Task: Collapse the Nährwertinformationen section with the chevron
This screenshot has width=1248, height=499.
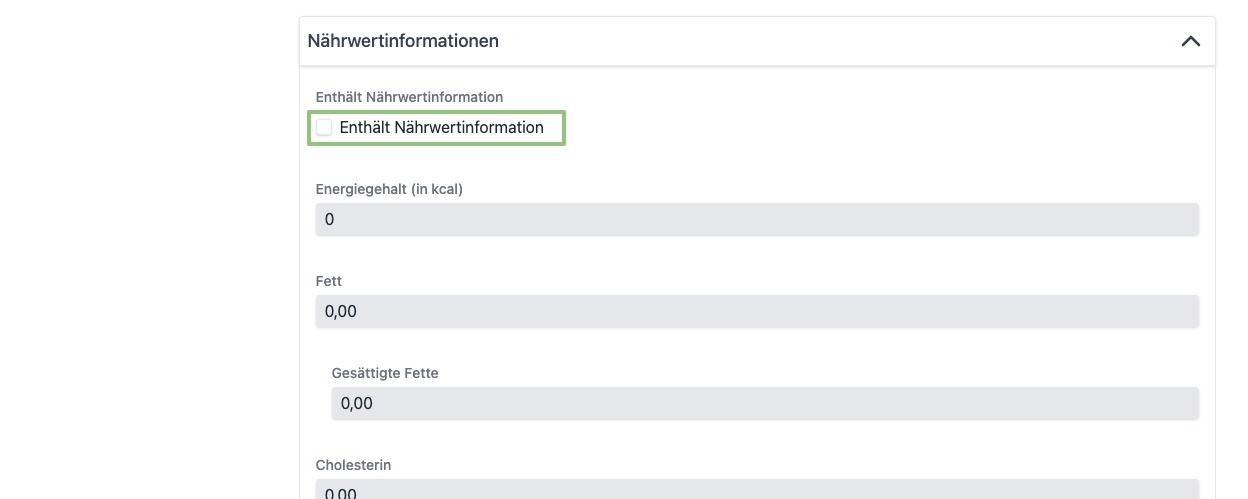Action: point(1190,42)
